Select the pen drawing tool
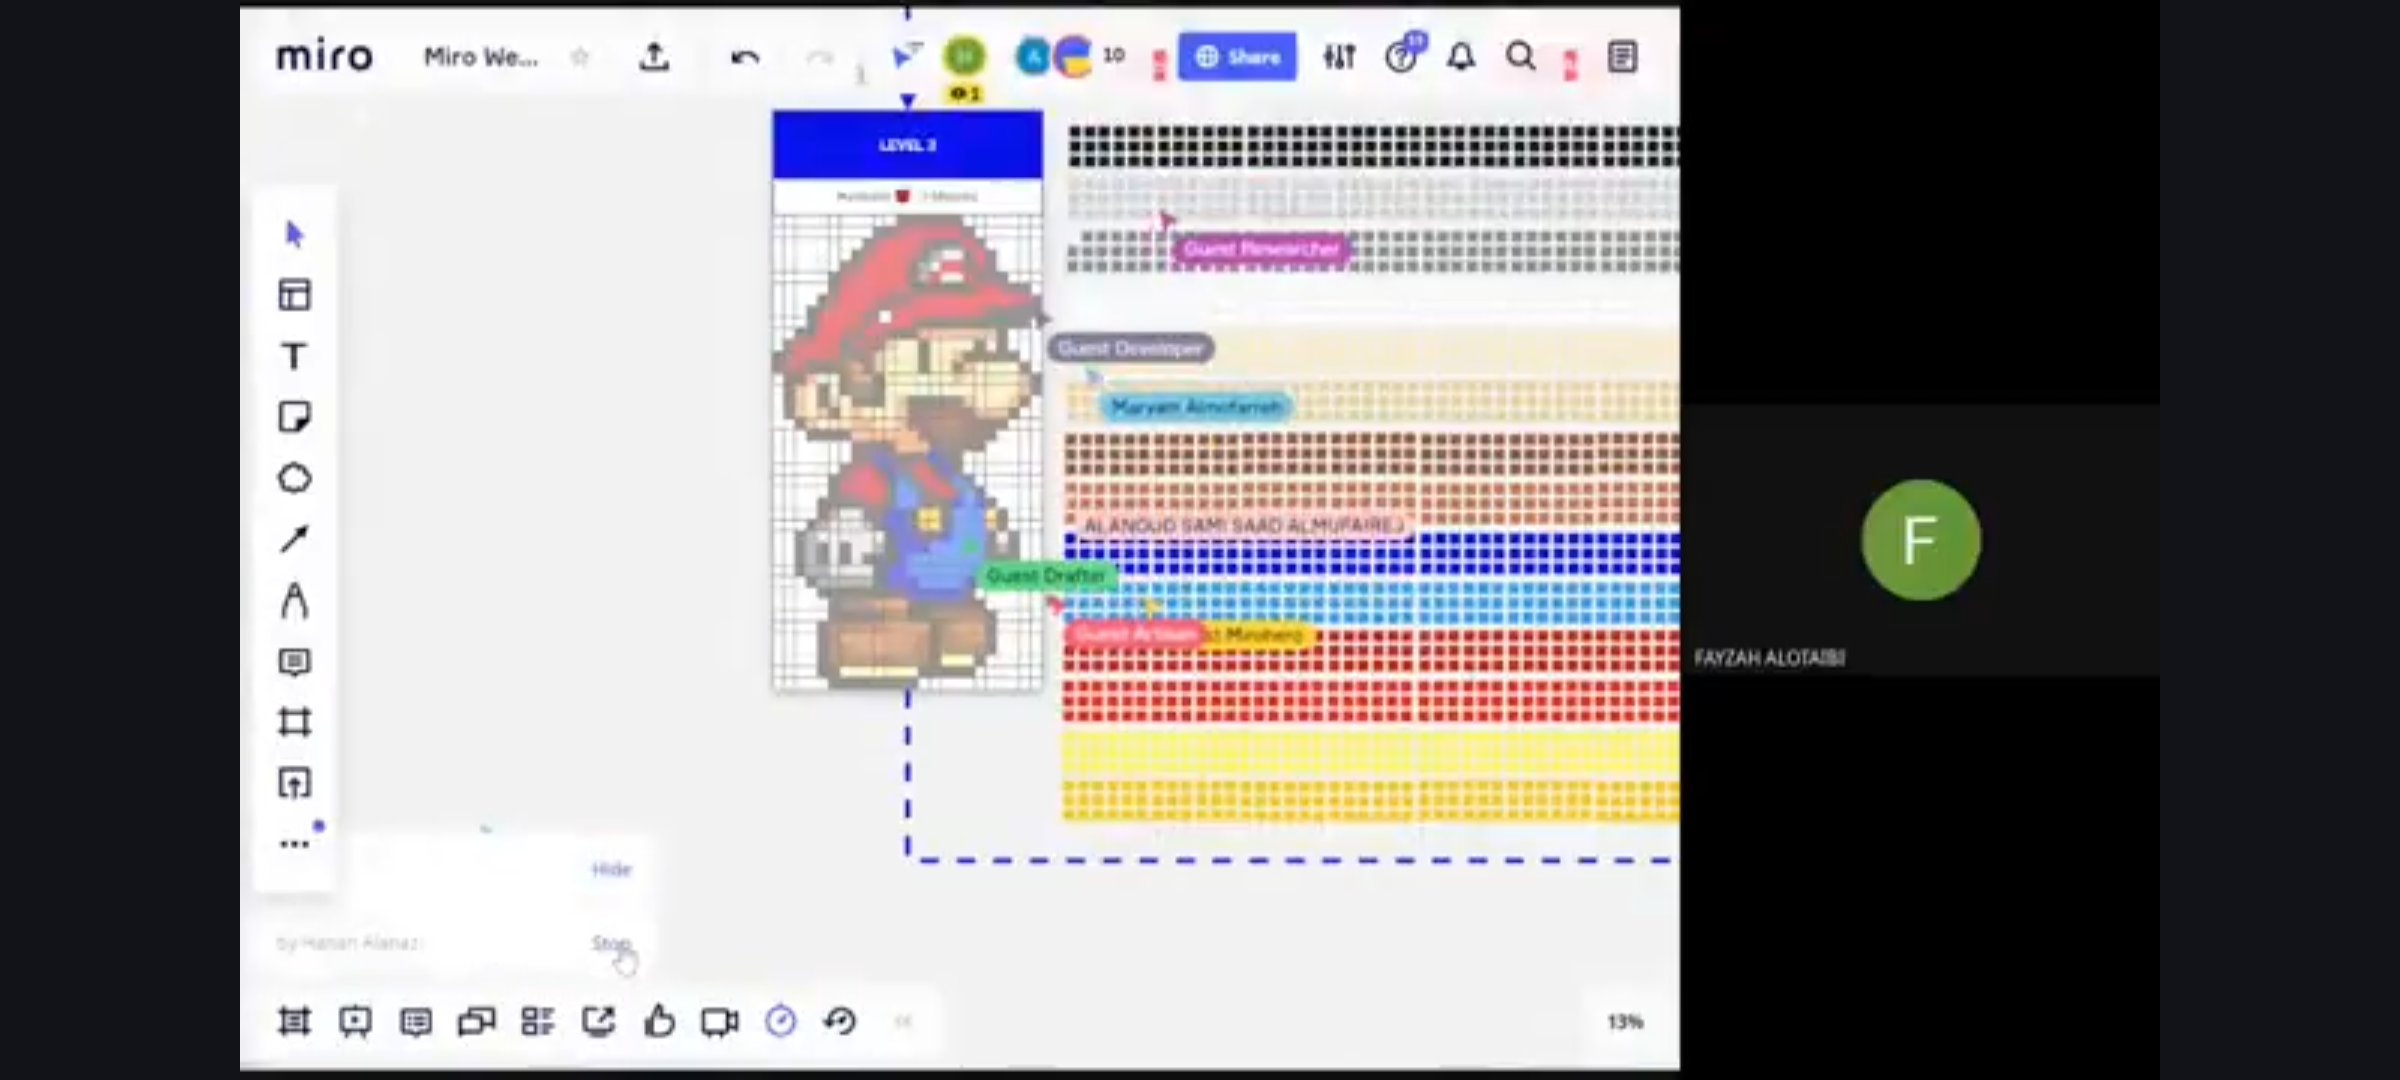This screenshot has height=1080, width=2400. [294, 601]
